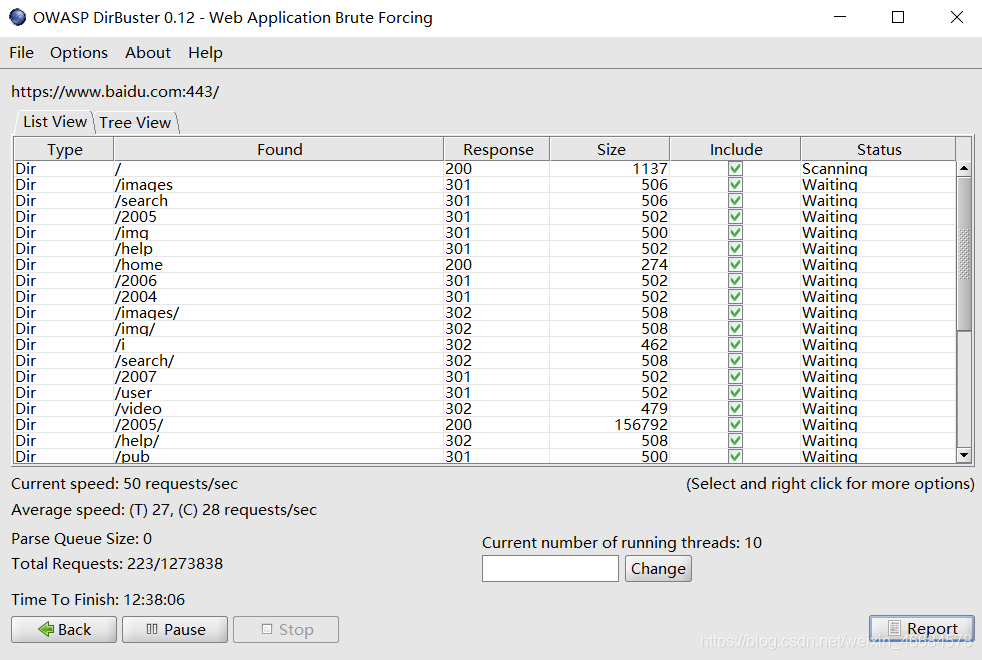Click the scrollbar up arrow of results table

964,168
